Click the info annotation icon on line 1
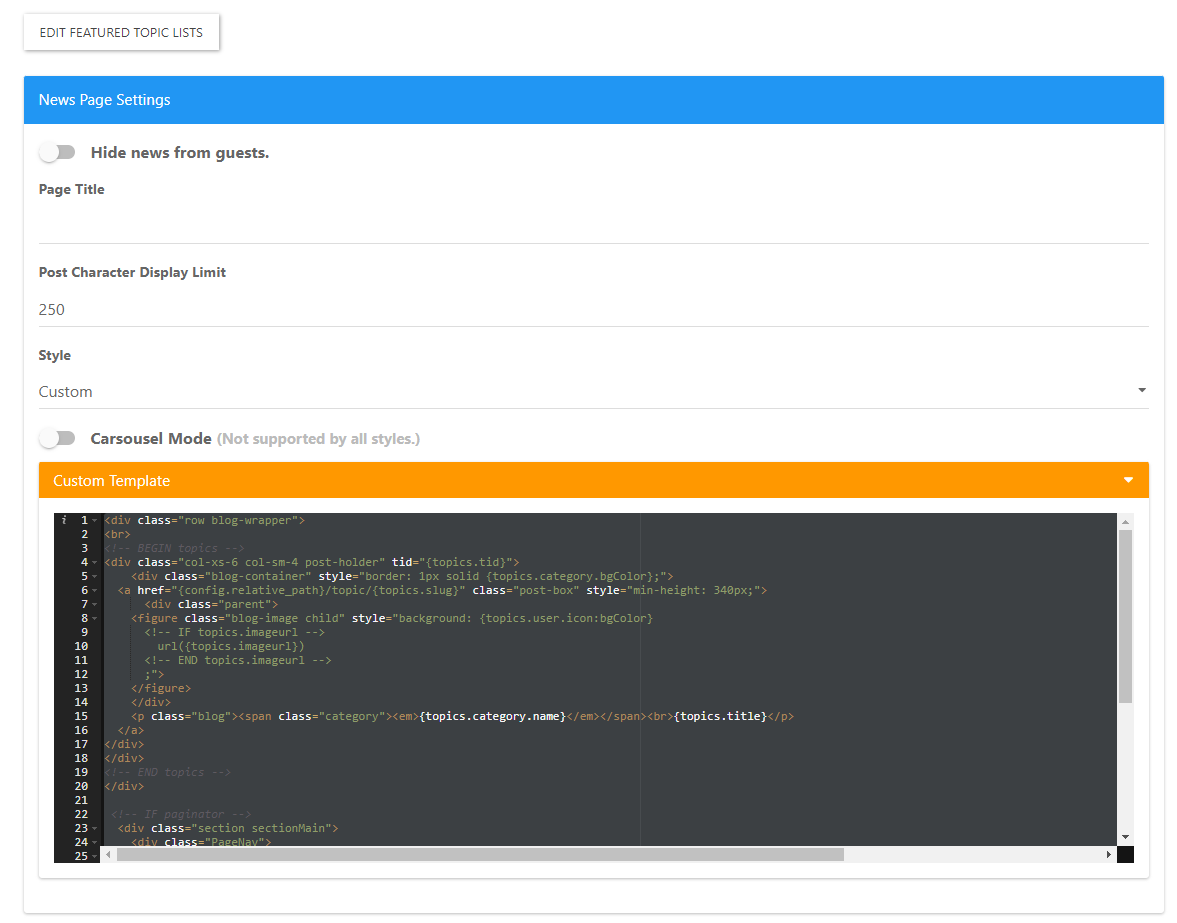 tap(64, 520)
